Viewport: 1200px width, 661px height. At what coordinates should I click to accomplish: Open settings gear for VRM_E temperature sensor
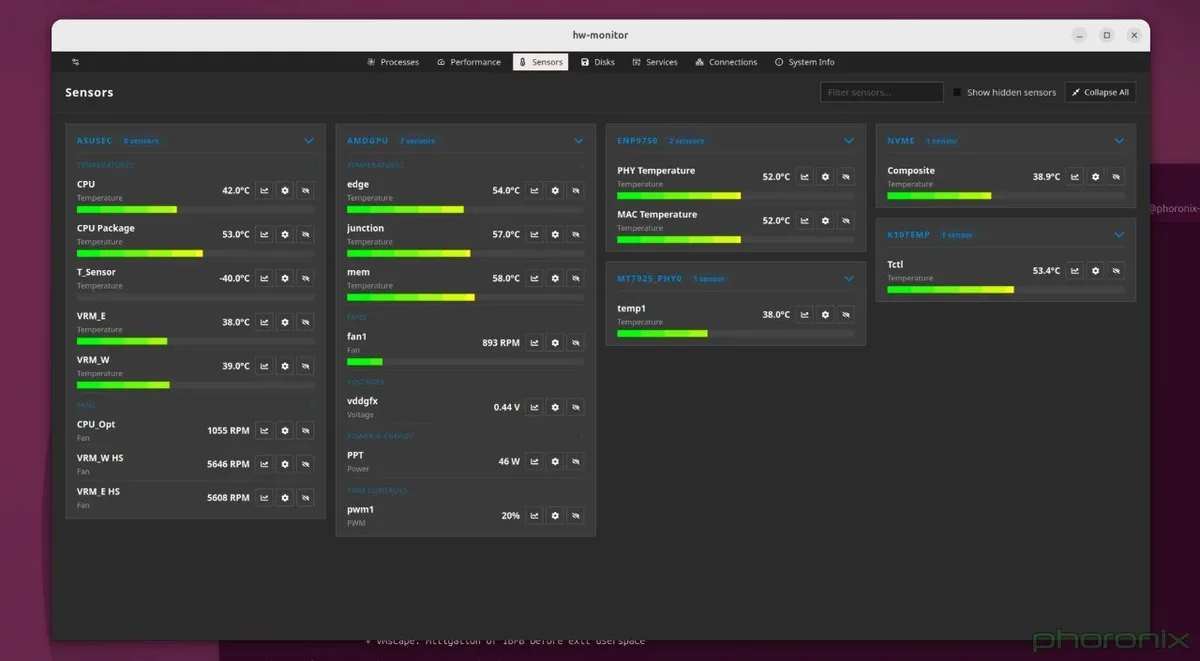tap(285, 322)
